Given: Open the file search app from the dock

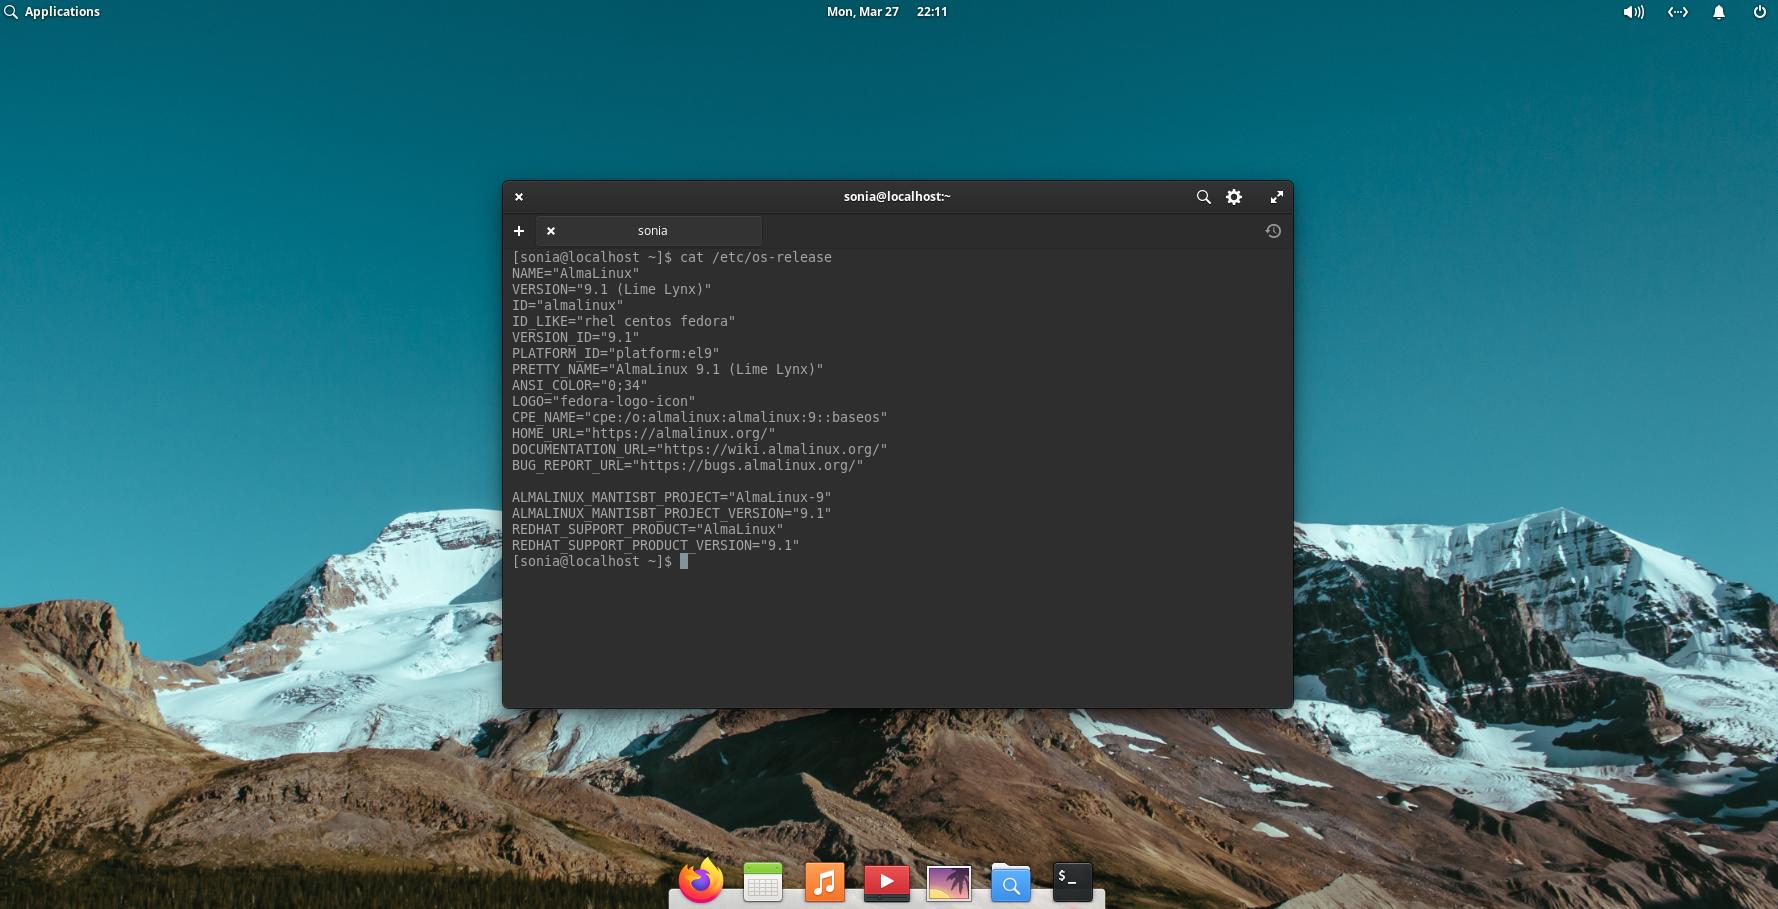Looking at the screenshot, I should coord(1011,882).
